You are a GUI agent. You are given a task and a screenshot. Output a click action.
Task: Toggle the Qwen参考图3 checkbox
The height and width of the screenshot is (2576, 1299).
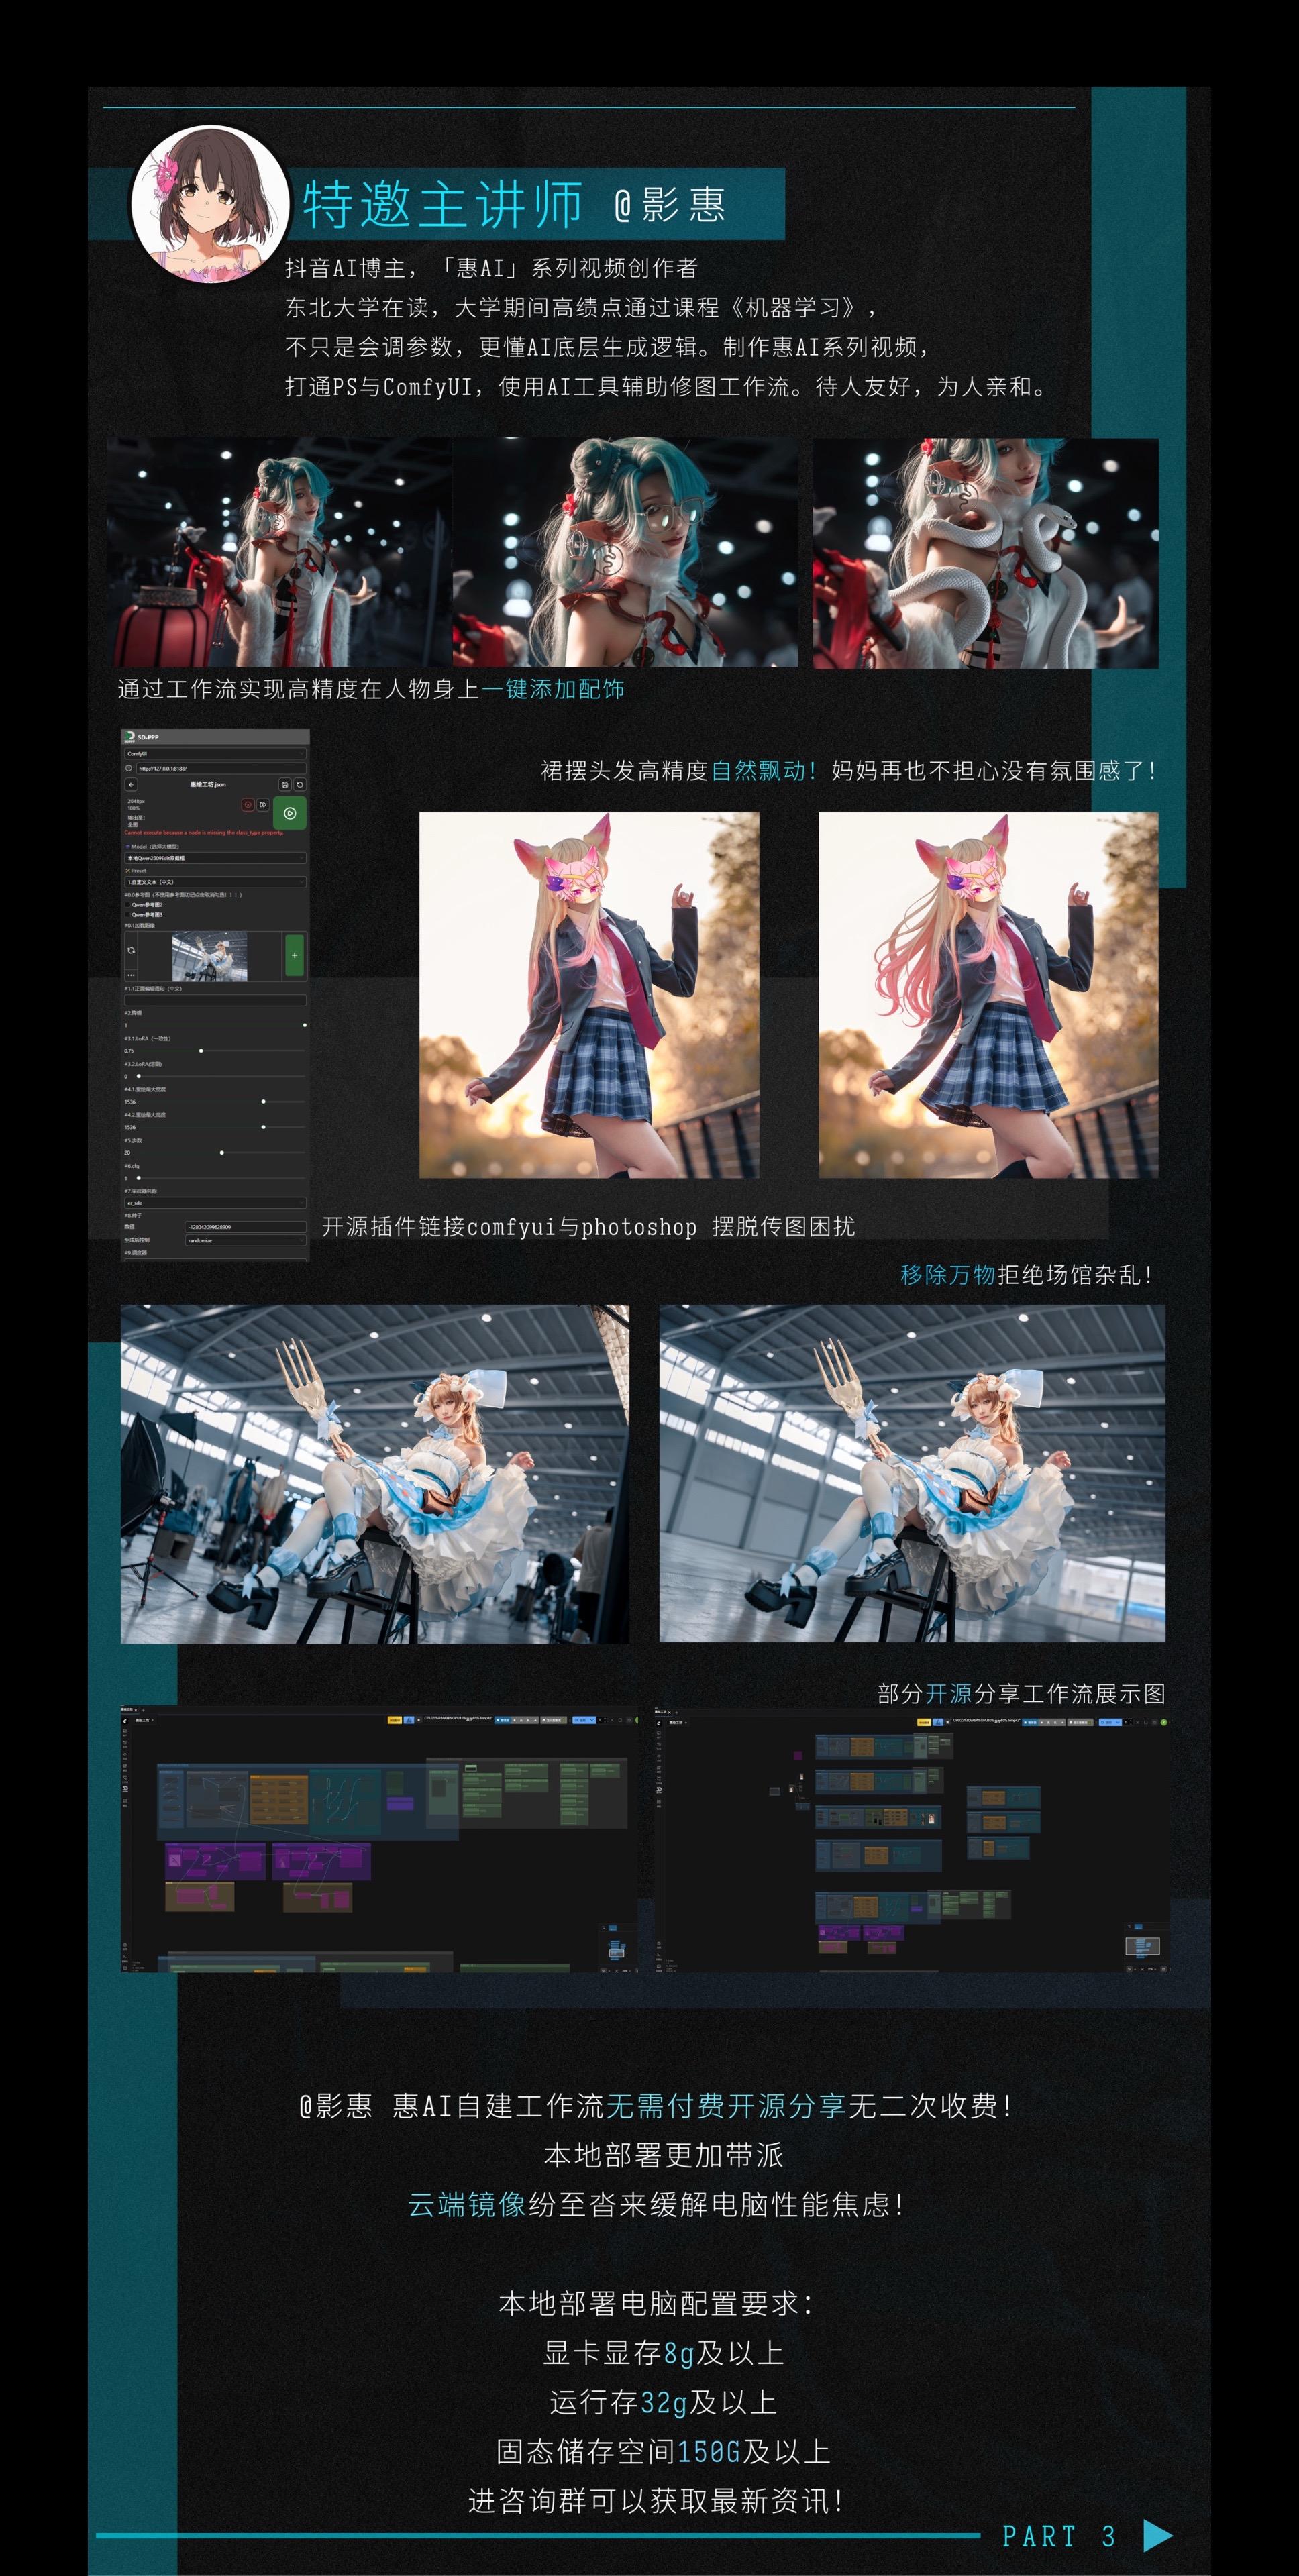(x=128, y=914)
